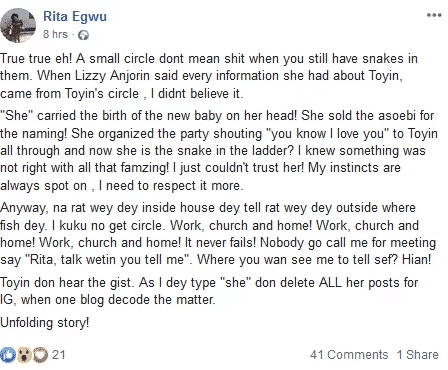The image size is (448, 370).
Task: Click the paragraph starting Anyway, na rat wey
Action: [x=218, y=233]
